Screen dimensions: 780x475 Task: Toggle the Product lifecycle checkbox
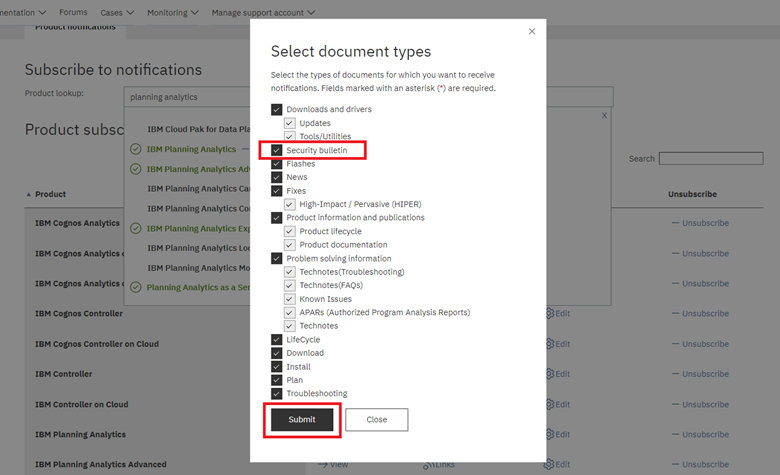click(290, 231)
